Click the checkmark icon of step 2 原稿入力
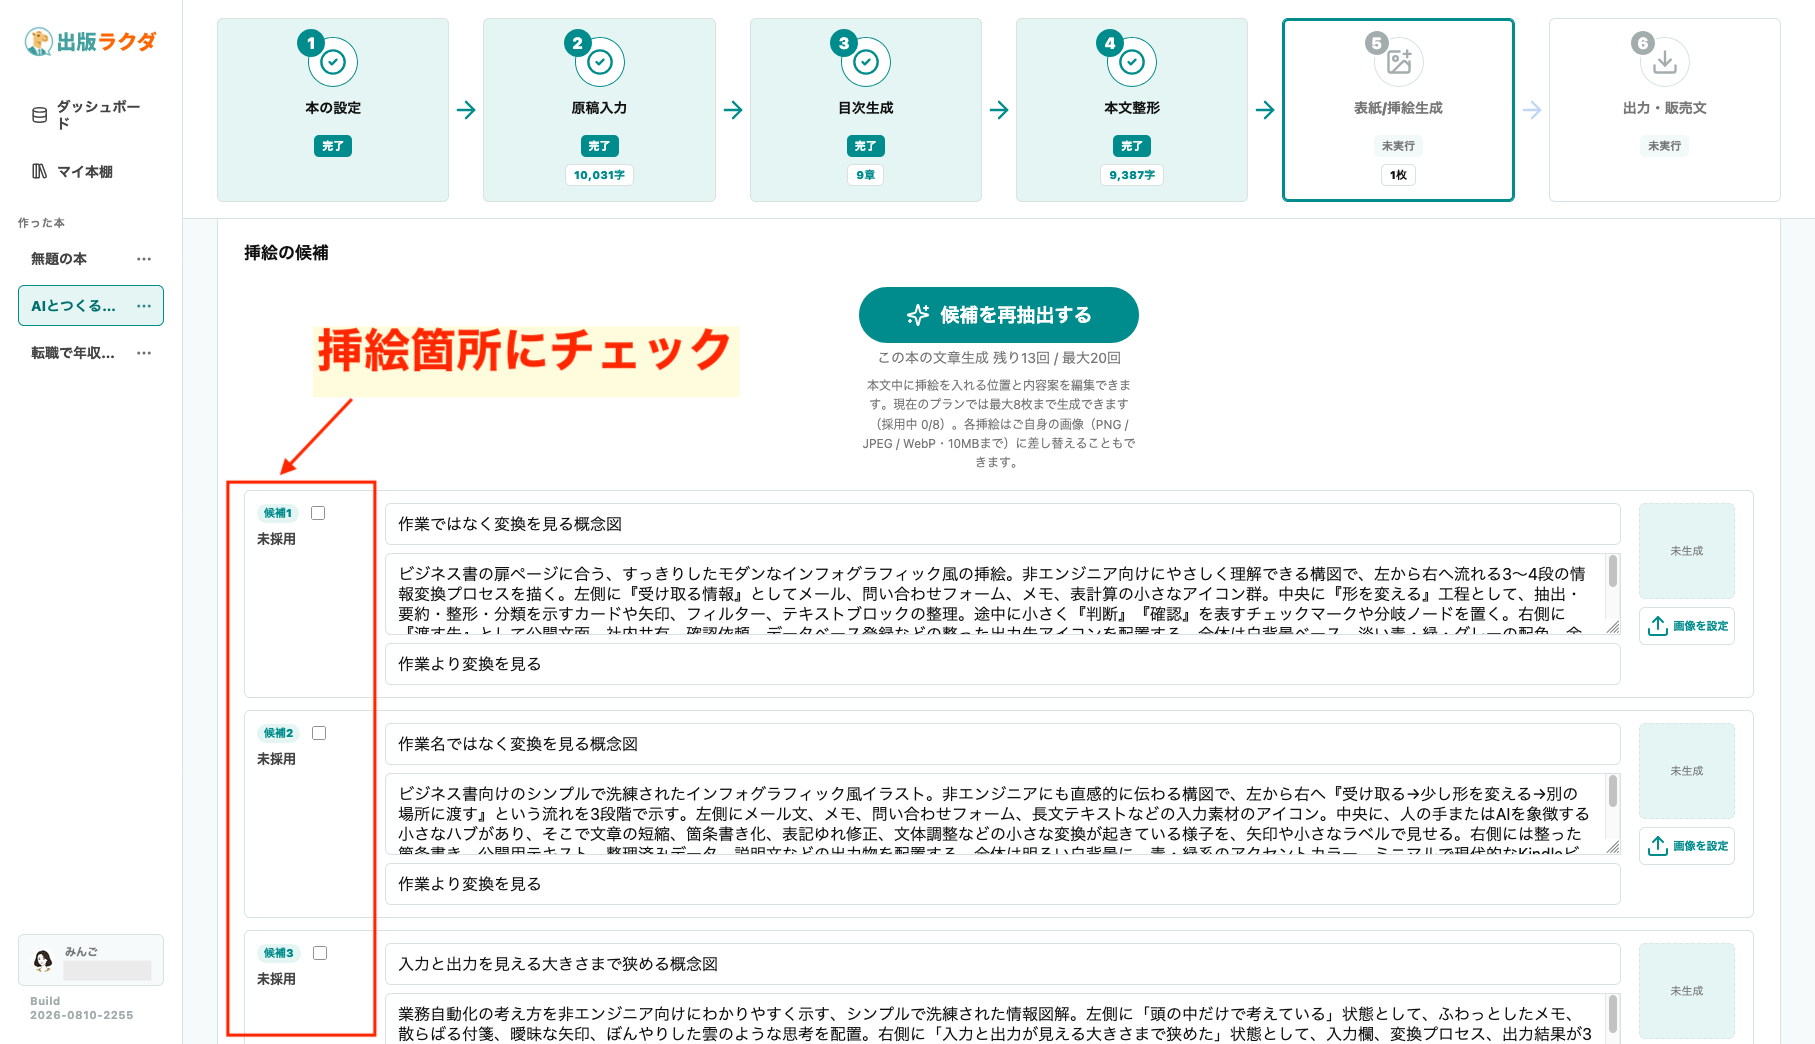 pos(600,62)
